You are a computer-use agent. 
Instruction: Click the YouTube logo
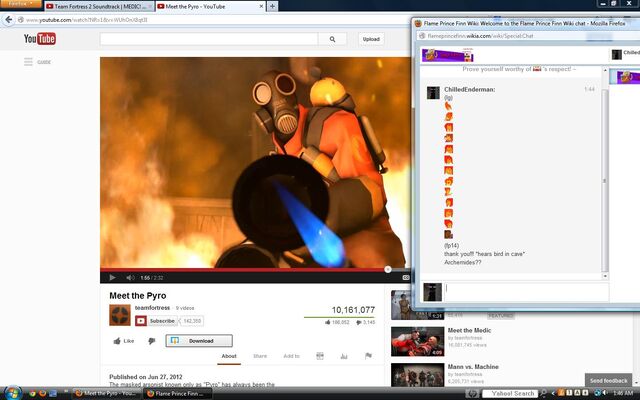(x=40, y=39)
